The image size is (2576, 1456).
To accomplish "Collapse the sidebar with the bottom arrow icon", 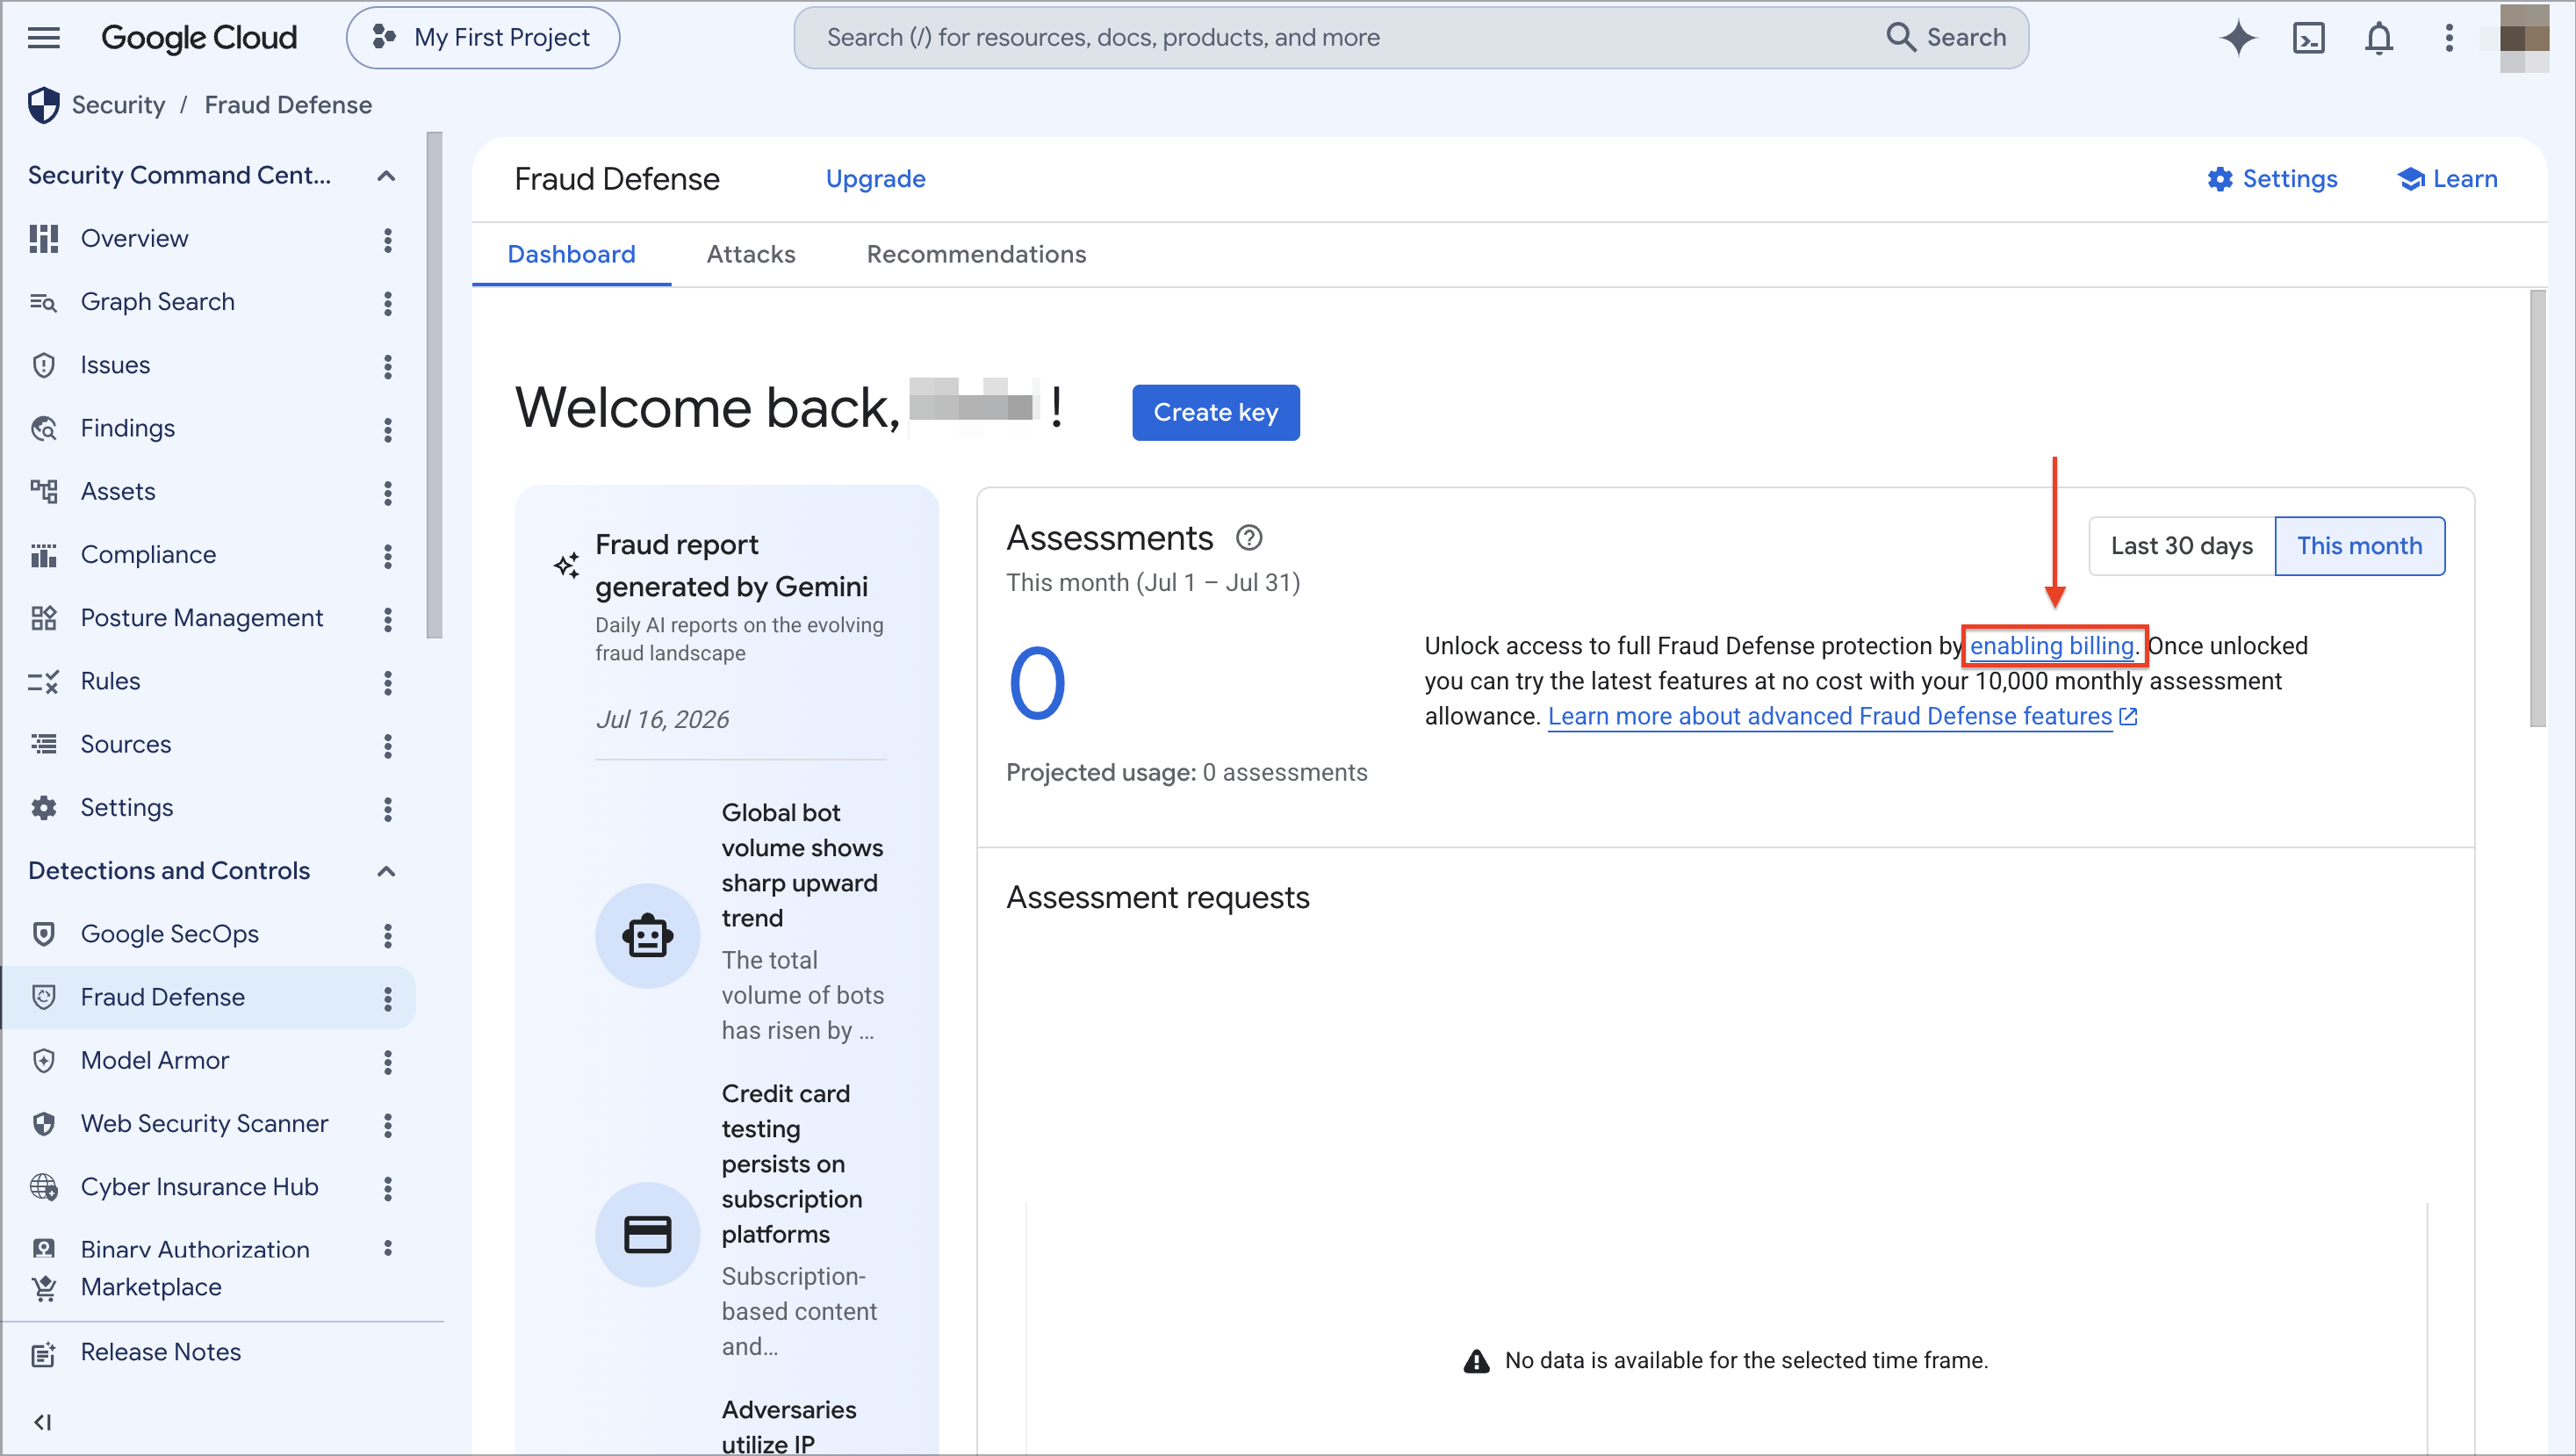I will coord(42,1422).
